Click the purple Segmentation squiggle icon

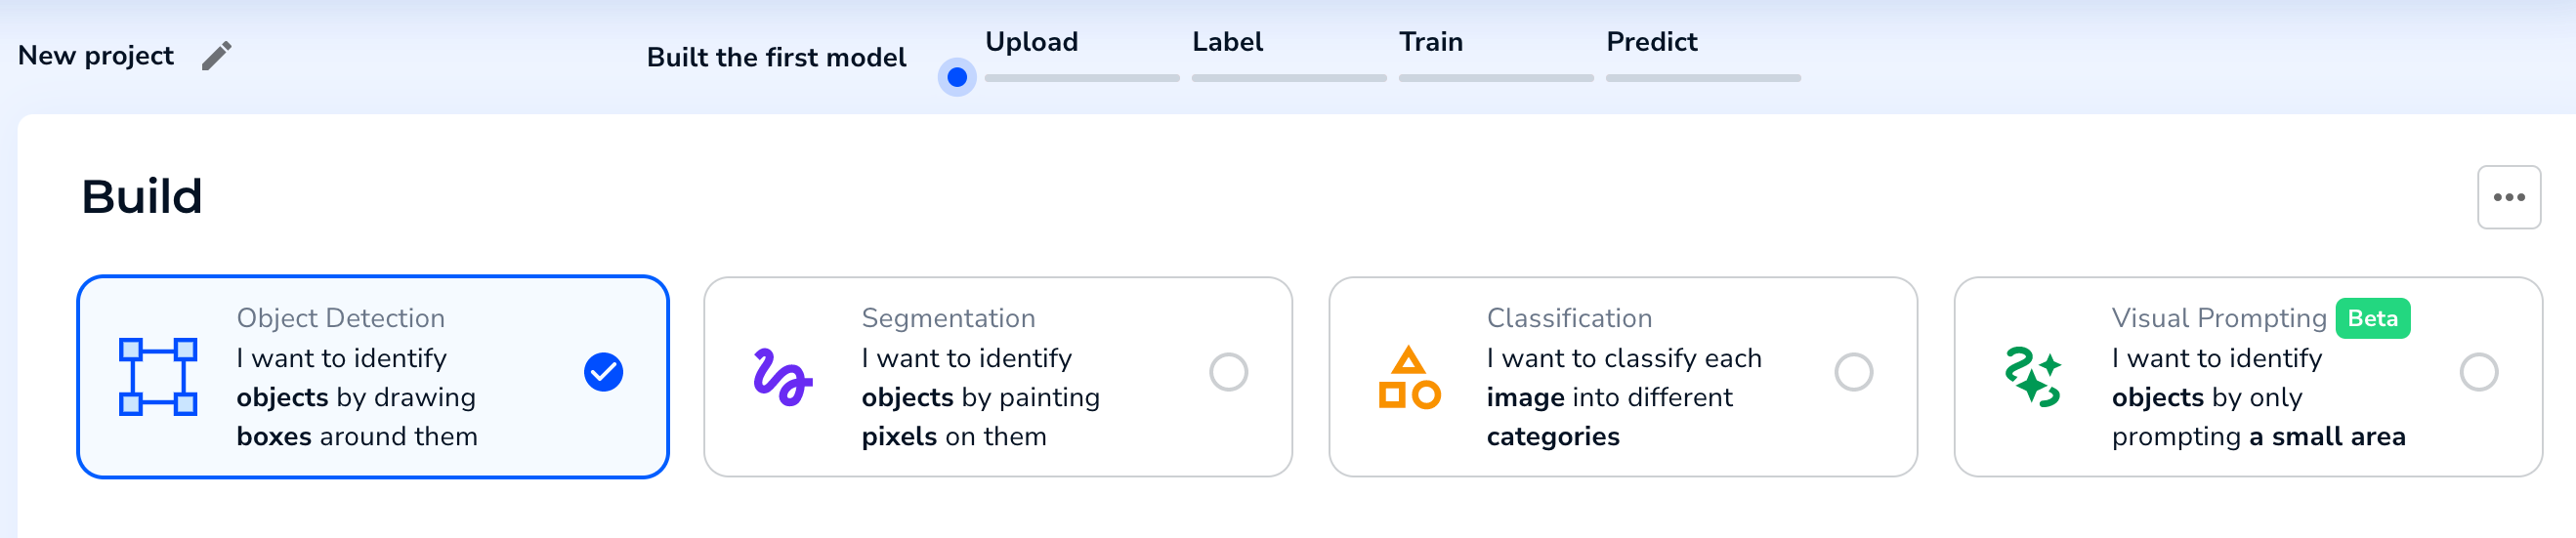coord(783,377)
